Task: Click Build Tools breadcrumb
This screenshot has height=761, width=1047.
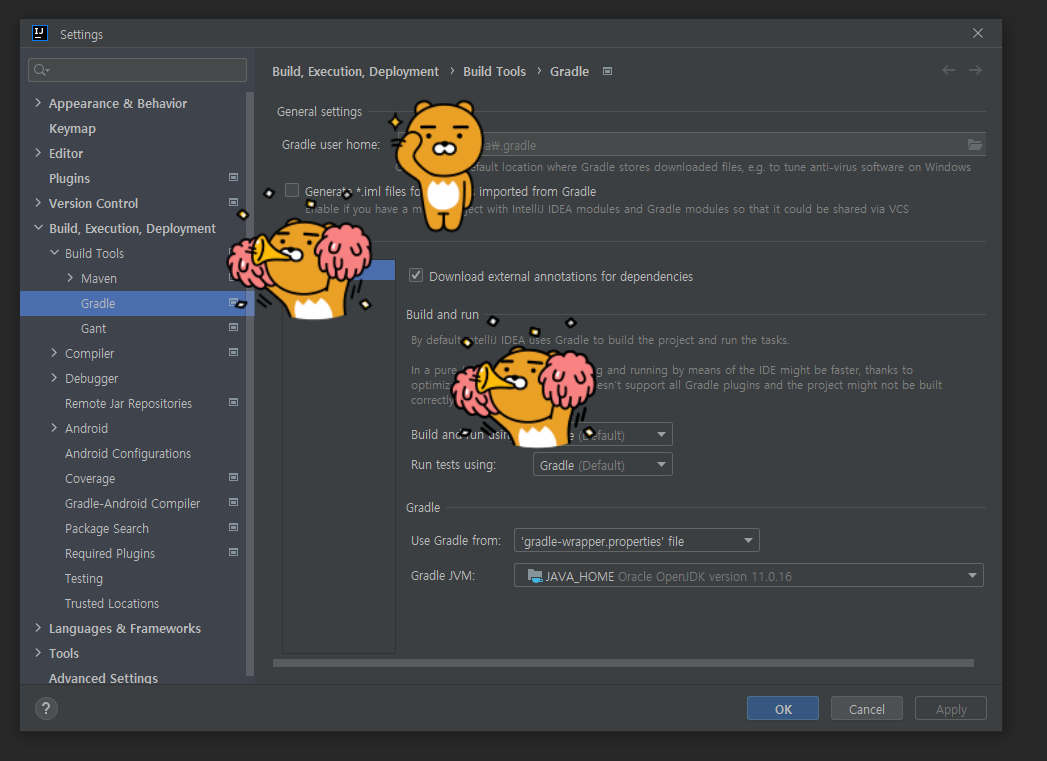Action: tap(494, 71)
